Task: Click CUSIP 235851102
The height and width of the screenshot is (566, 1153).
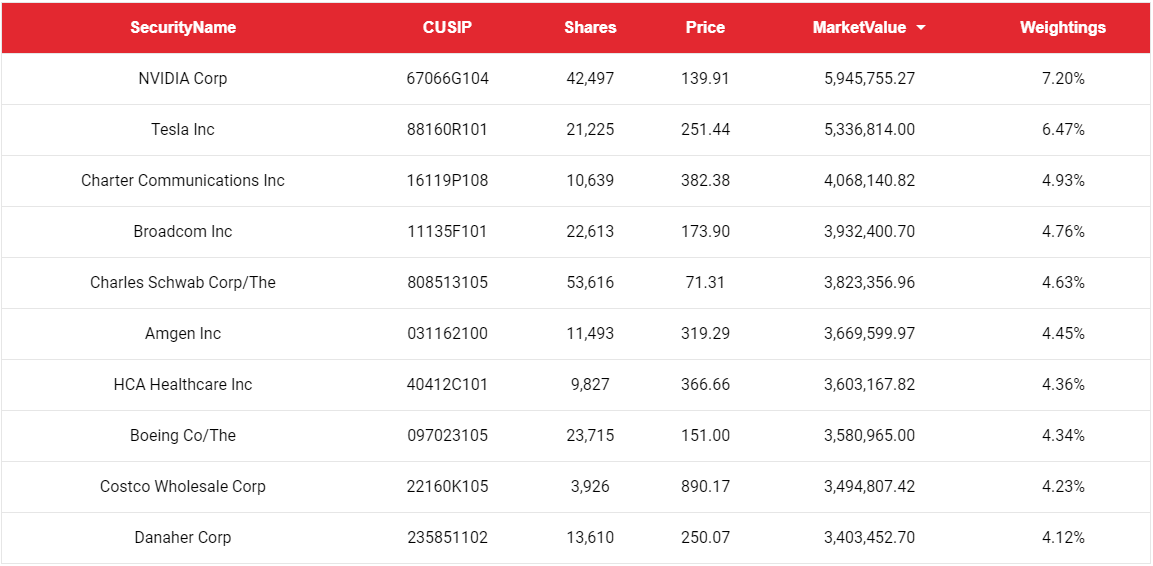Action: click(x=447, y=537)
